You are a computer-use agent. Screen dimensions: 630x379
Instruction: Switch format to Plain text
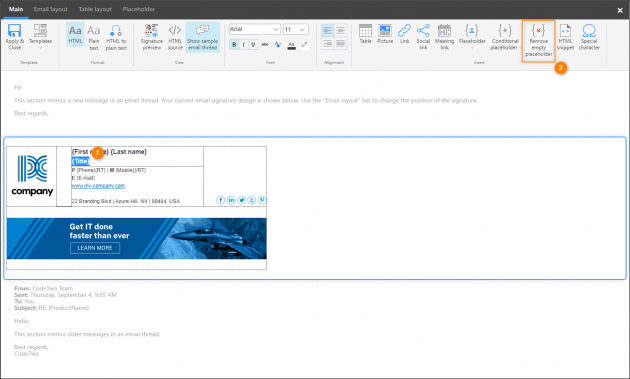click(x=94, y=37)
